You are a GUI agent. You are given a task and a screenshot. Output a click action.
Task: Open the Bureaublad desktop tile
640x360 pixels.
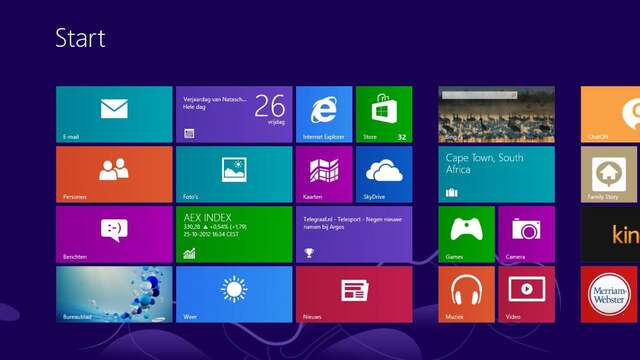tap(114, 294)
